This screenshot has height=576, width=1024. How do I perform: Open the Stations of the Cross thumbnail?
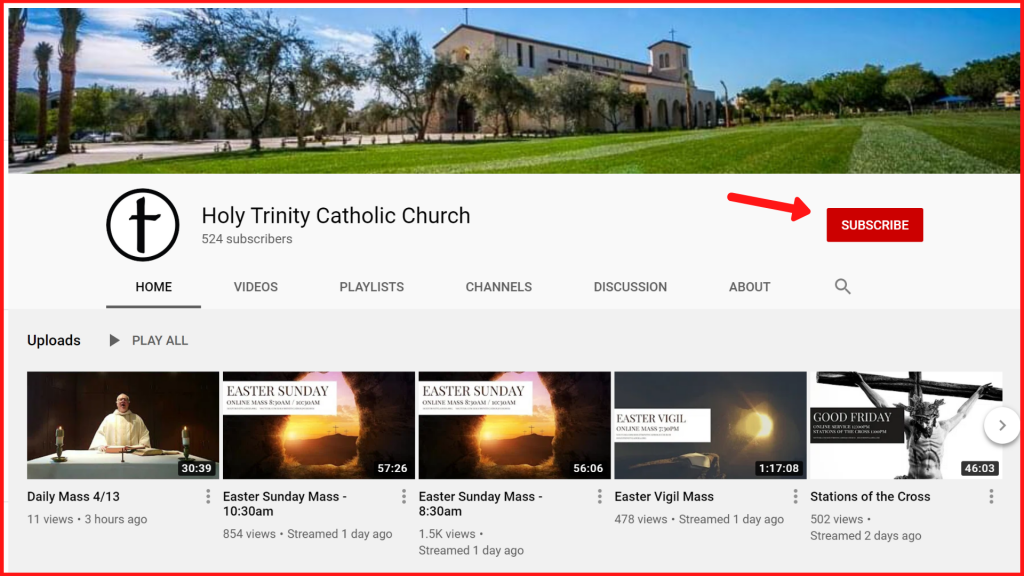pos(906,425)
